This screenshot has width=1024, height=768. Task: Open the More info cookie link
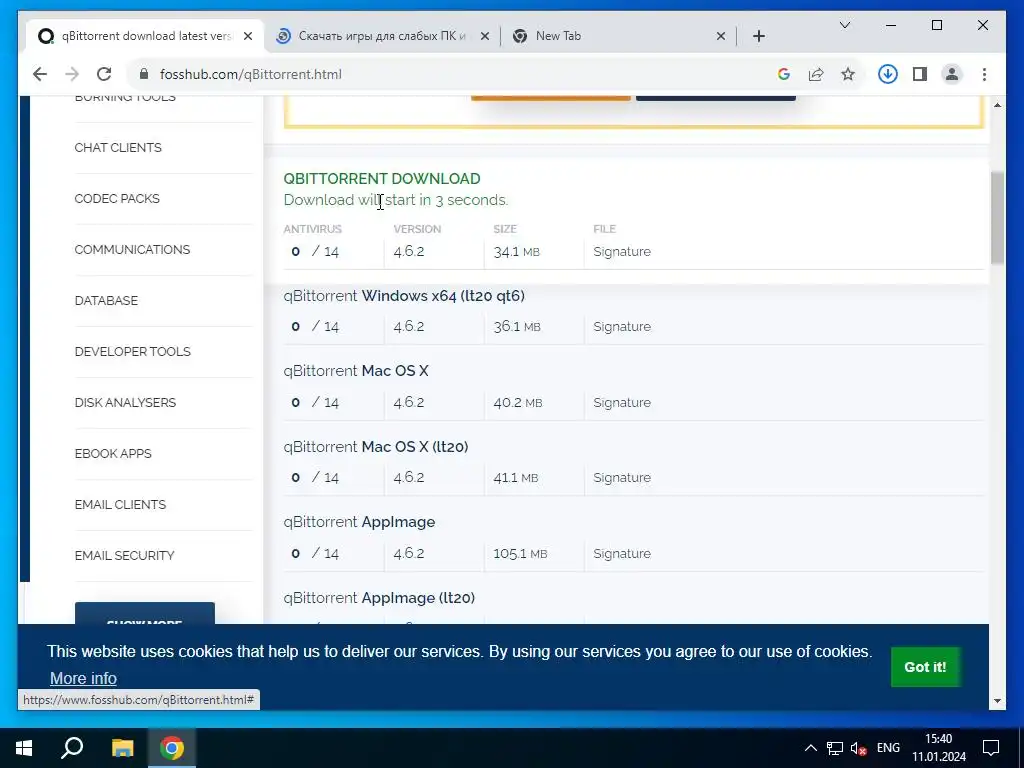(83, 679)
